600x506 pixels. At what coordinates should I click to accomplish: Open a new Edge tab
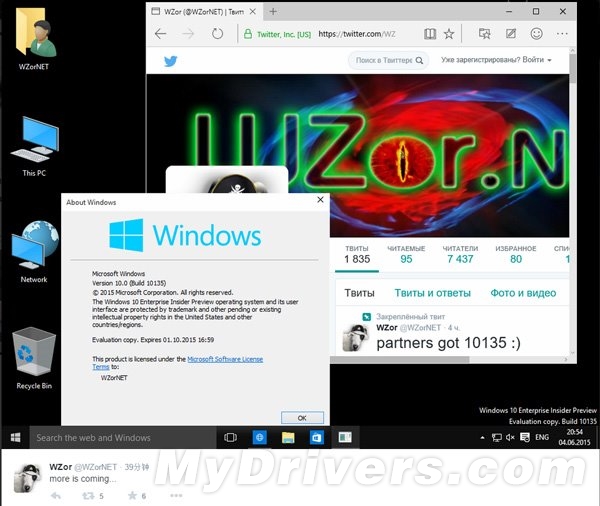pos(273,11)
